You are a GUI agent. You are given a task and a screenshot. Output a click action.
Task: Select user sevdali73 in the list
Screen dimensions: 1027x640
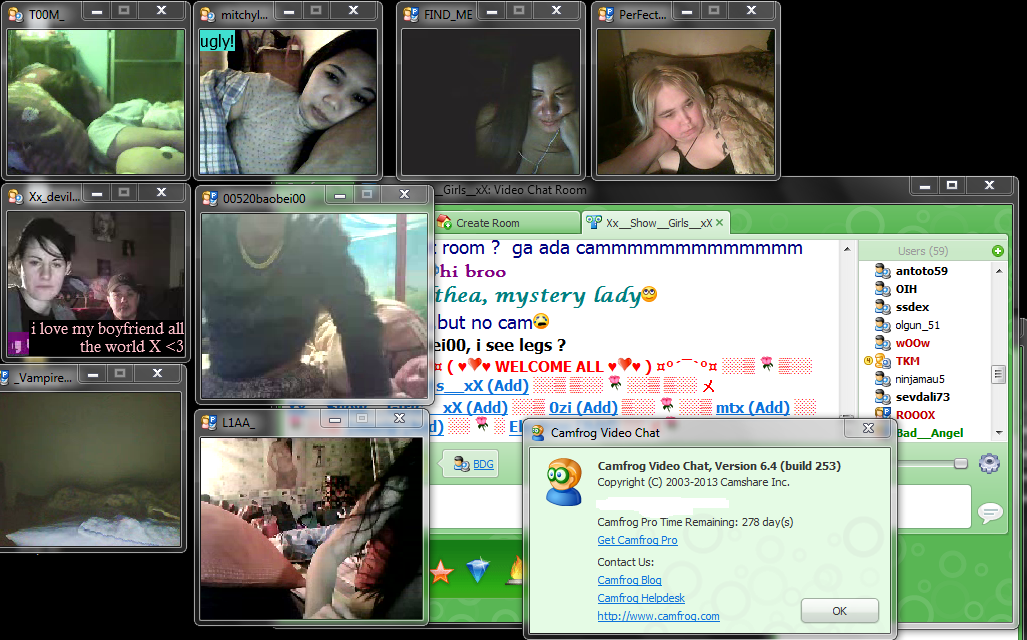(922, 396)
